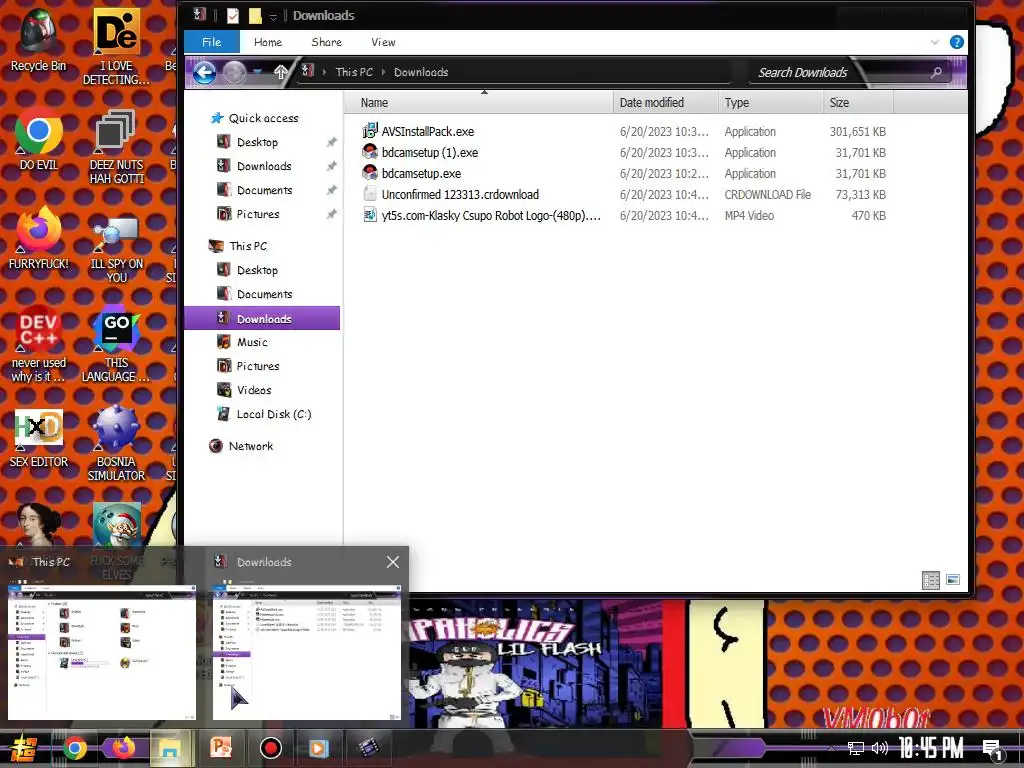Click File Explorer on the taskbar
Screen dimensions: 1024x768
click(x=170, y=748)
